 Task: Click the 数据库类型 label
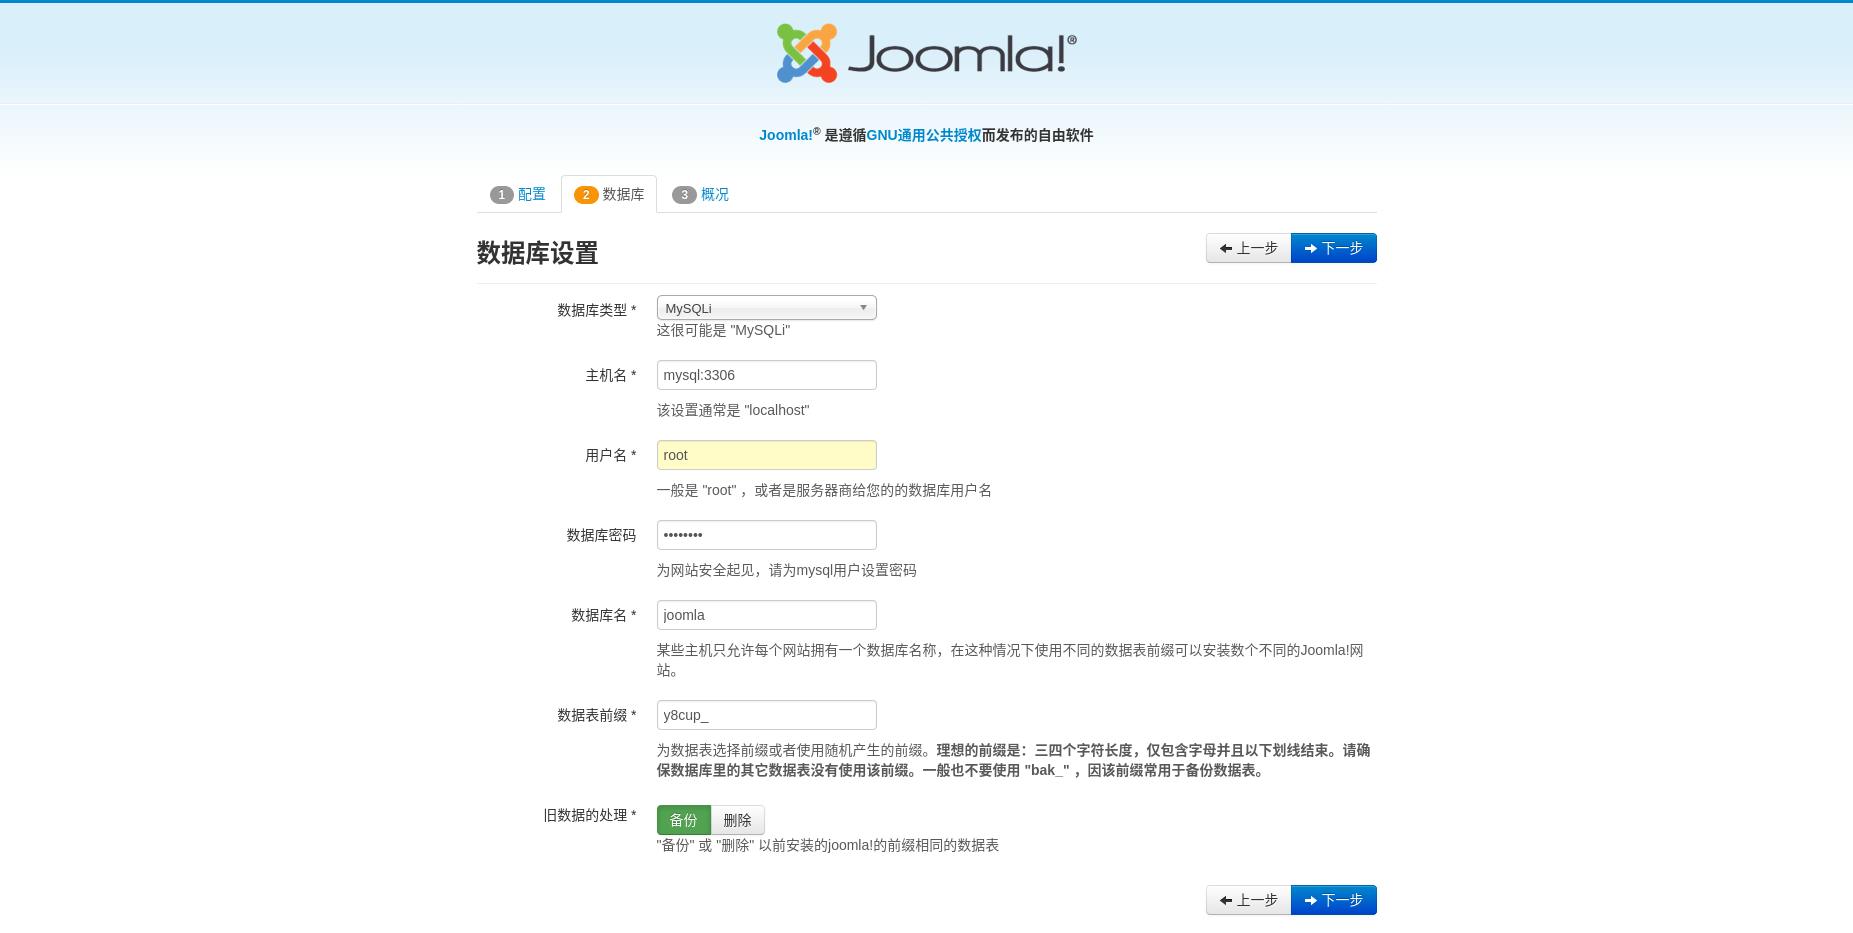pyautogui.click(x=597, y=310)
